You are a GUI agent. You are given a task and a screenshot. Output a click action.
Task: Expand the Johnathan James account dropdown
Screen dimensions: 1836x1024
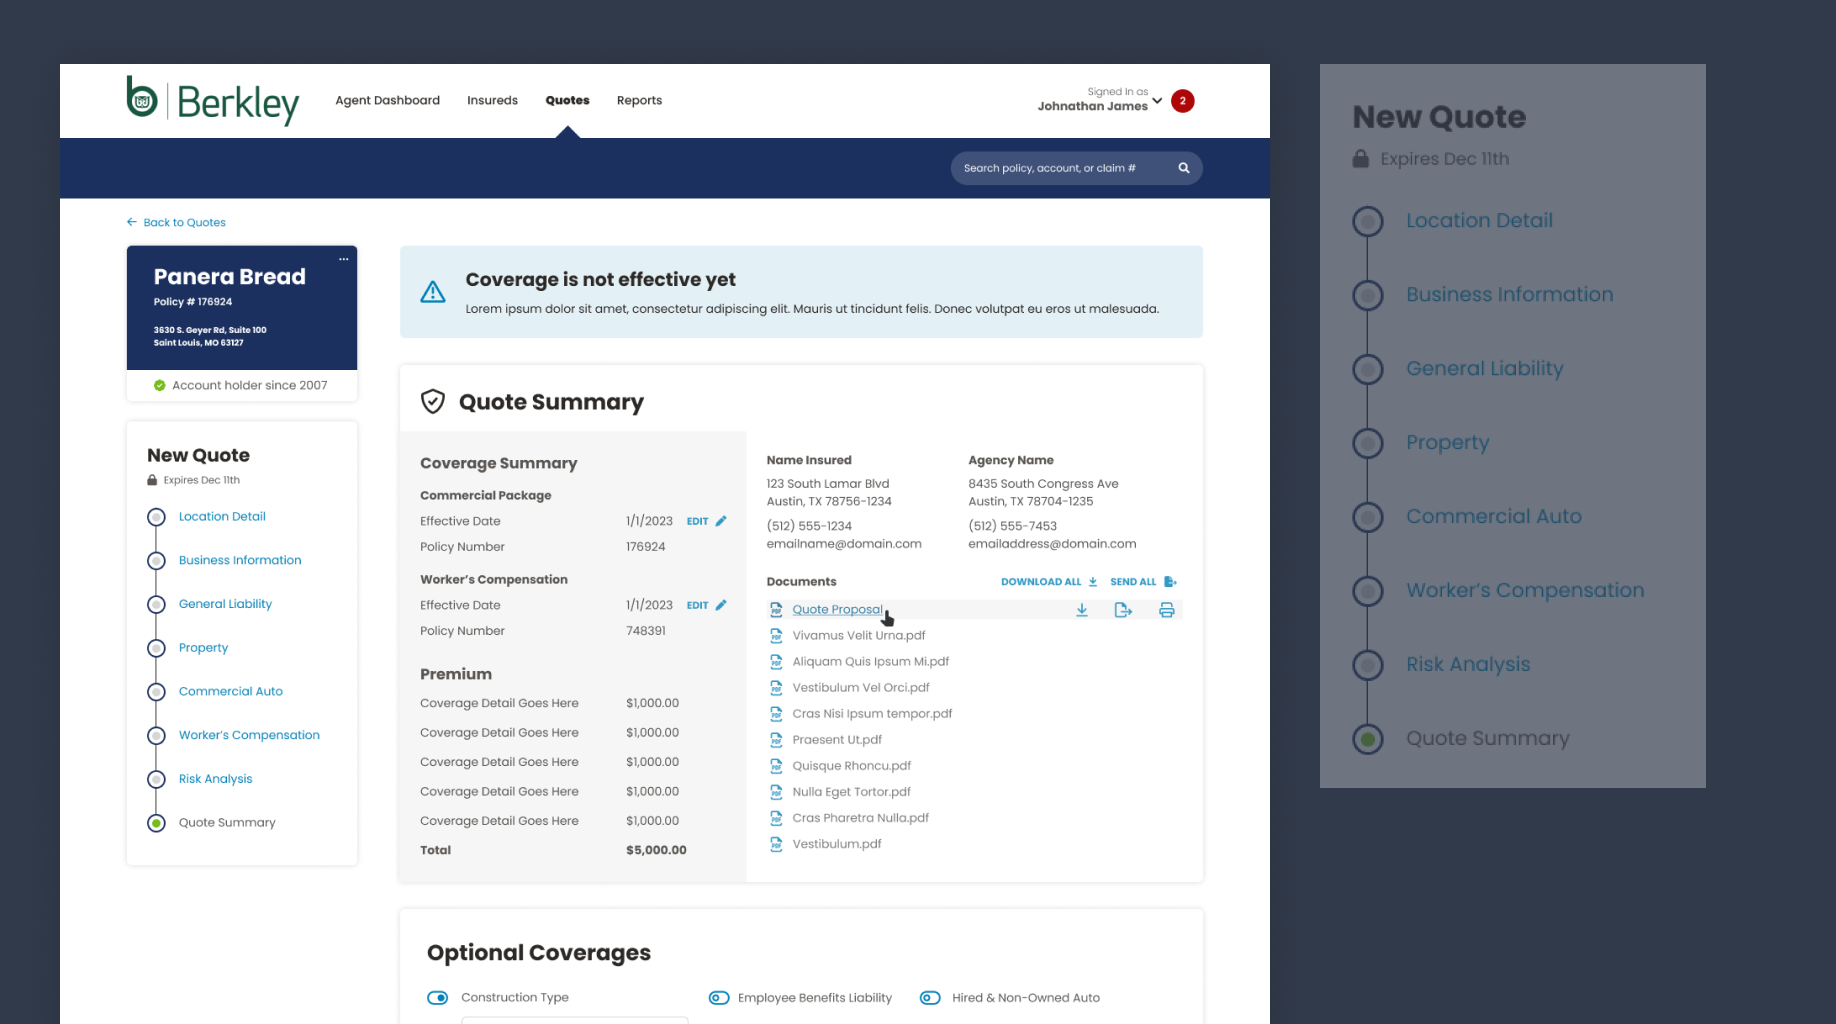(x=1157, y=100)
